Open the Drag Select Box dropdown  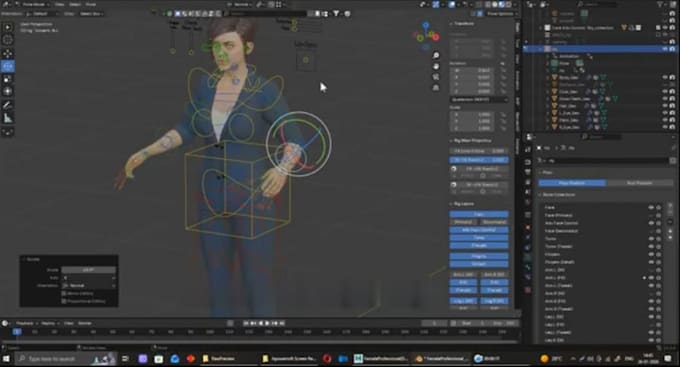pos(91,13)
